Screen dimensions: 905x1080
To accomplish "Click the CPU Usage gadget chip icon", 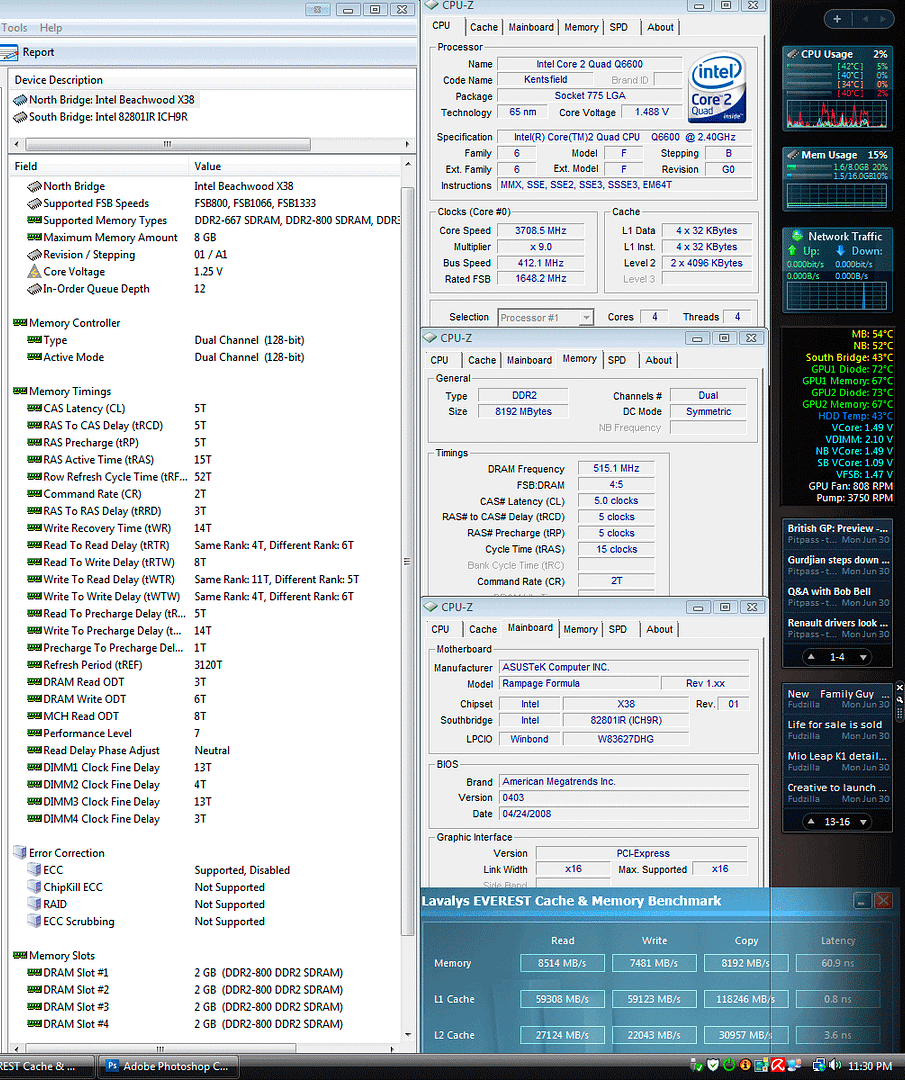I will (793, 54).
